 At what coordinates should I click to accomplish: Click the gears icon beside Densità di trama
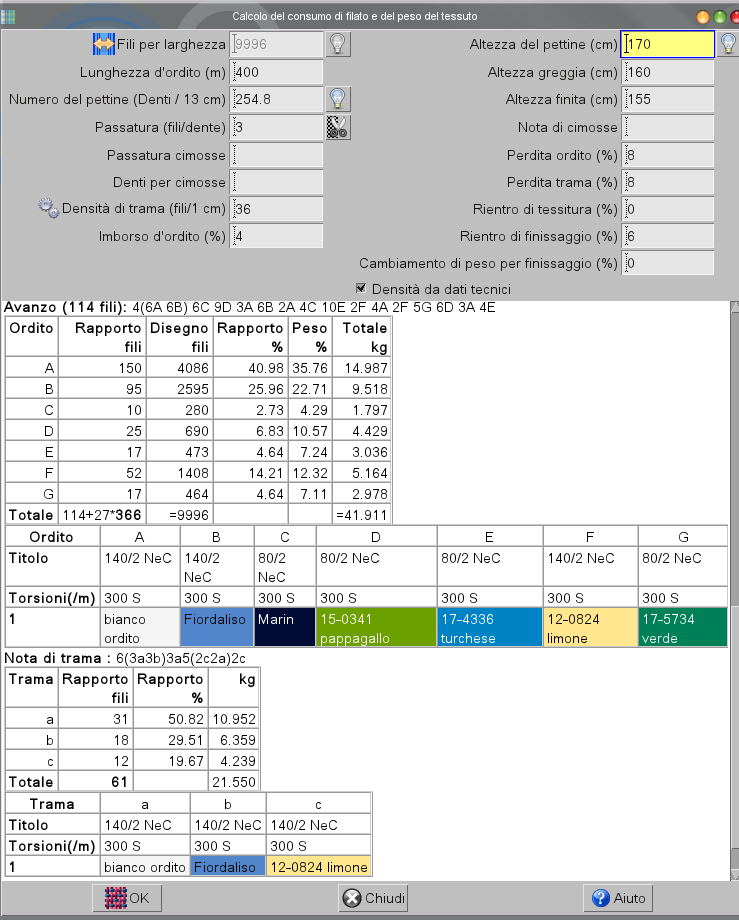[x=49, y=208]
